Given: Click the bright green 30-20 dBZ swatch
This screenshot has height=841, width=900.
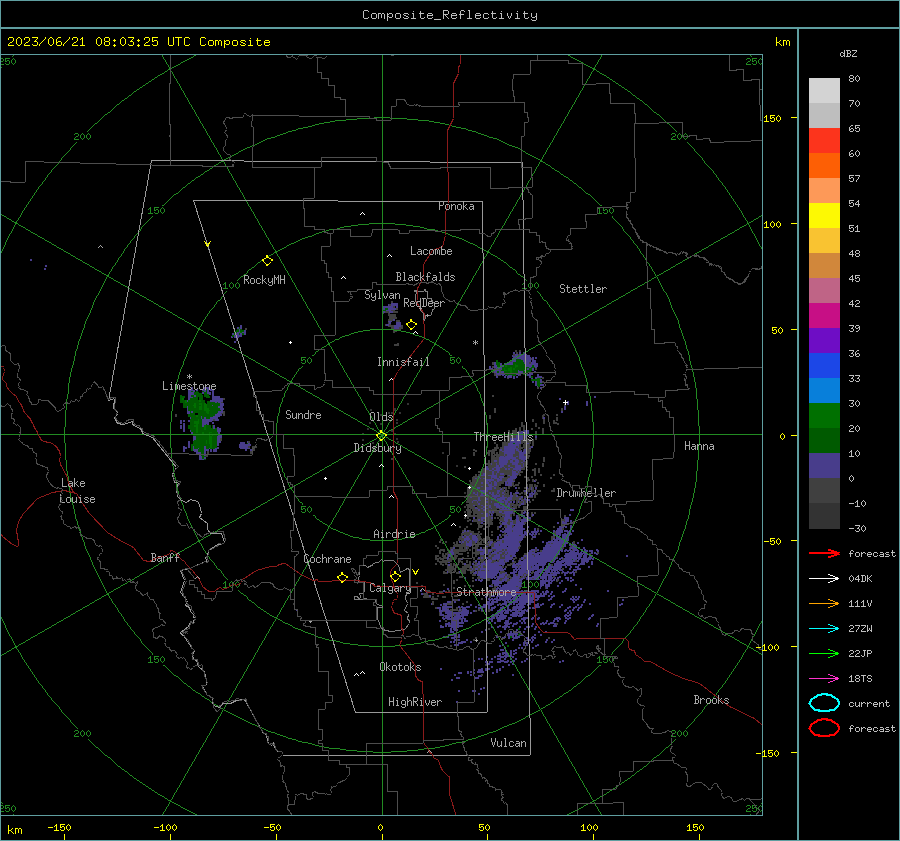Looking at the screenshot, I should [x=824, y=416].
